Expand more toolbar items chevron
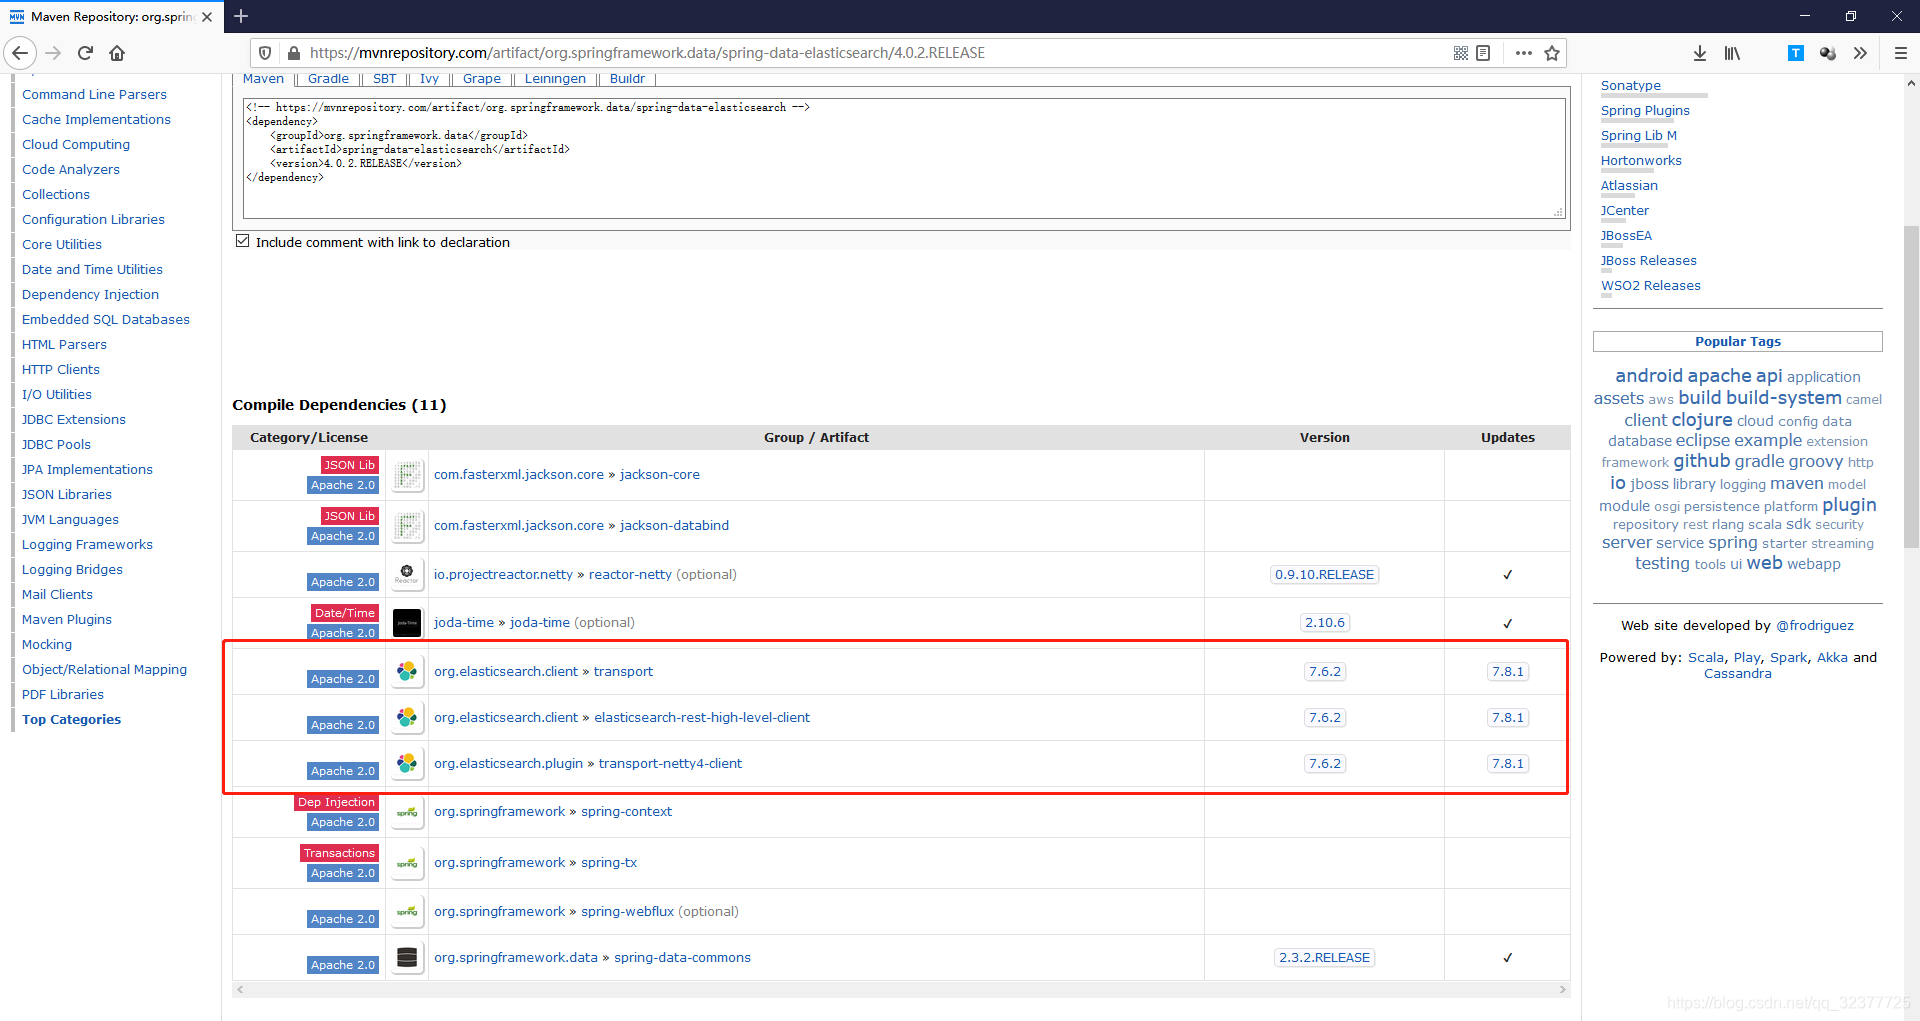The image size is (1920, 1021). click(x=1860, y=53)
